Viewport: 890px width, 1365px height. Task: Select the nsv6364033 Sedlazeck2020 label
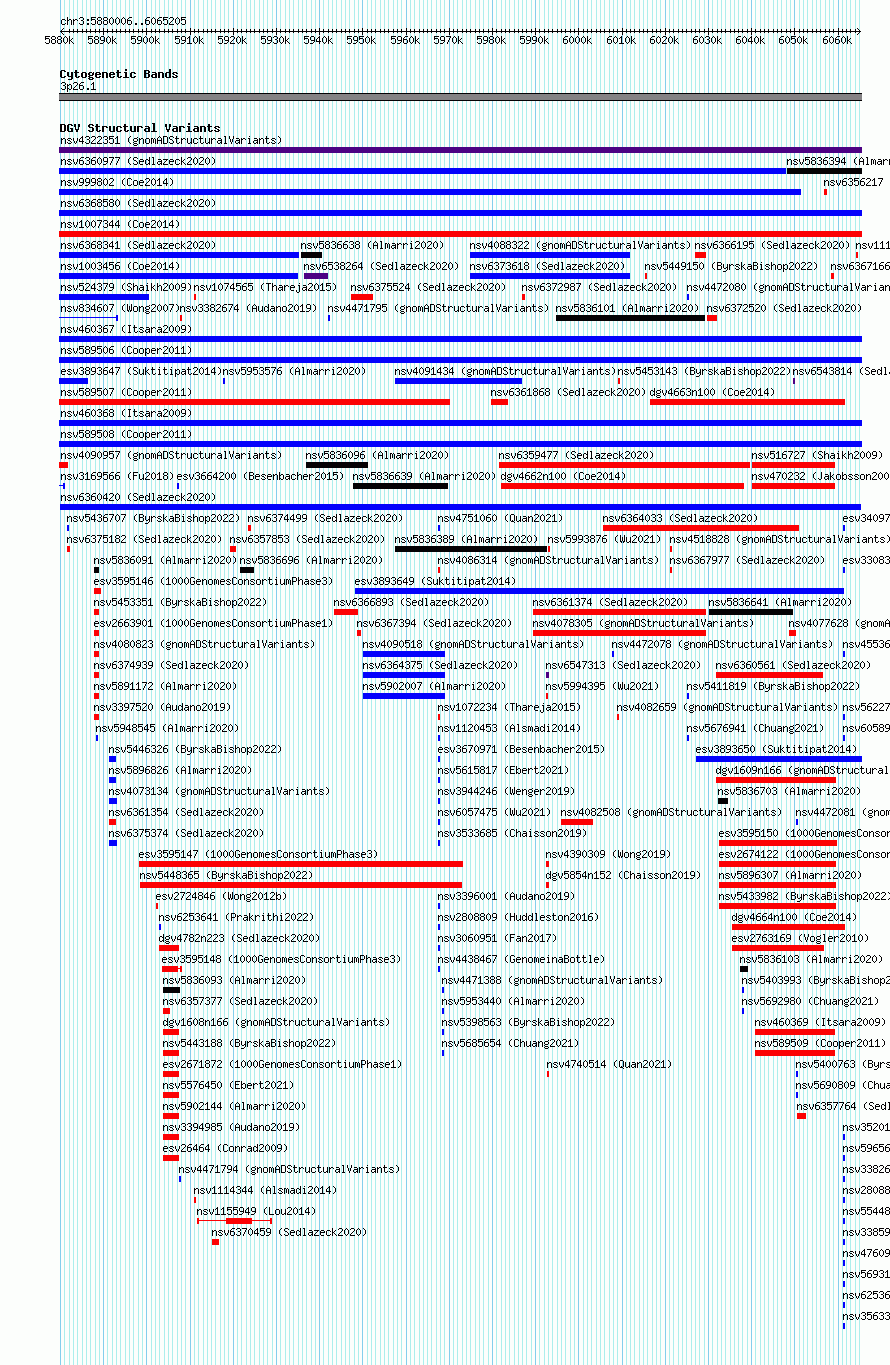tap(680, 519)
